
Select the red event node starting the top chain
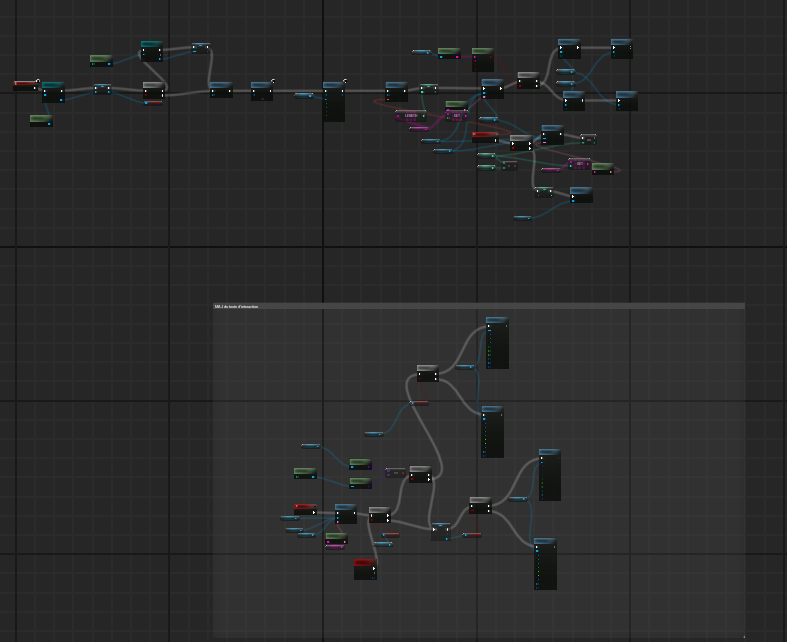click(x=26, y=86)
